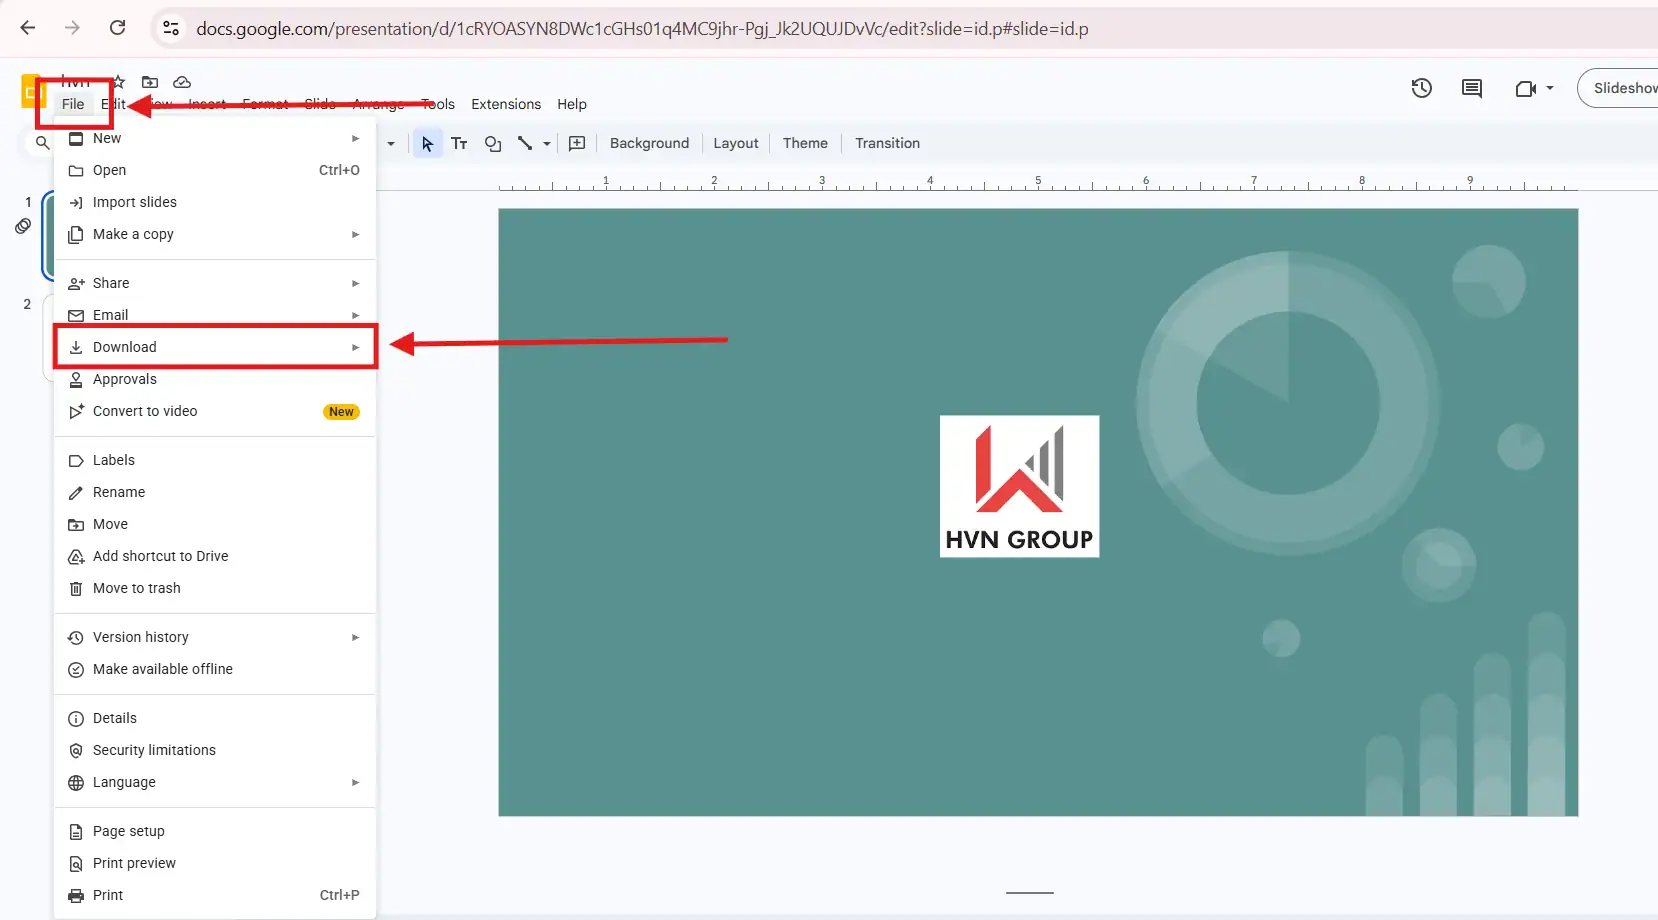Open the line tool dropdown arrow
Viewport: 1658px width, 920px height.
pos(547,144)
